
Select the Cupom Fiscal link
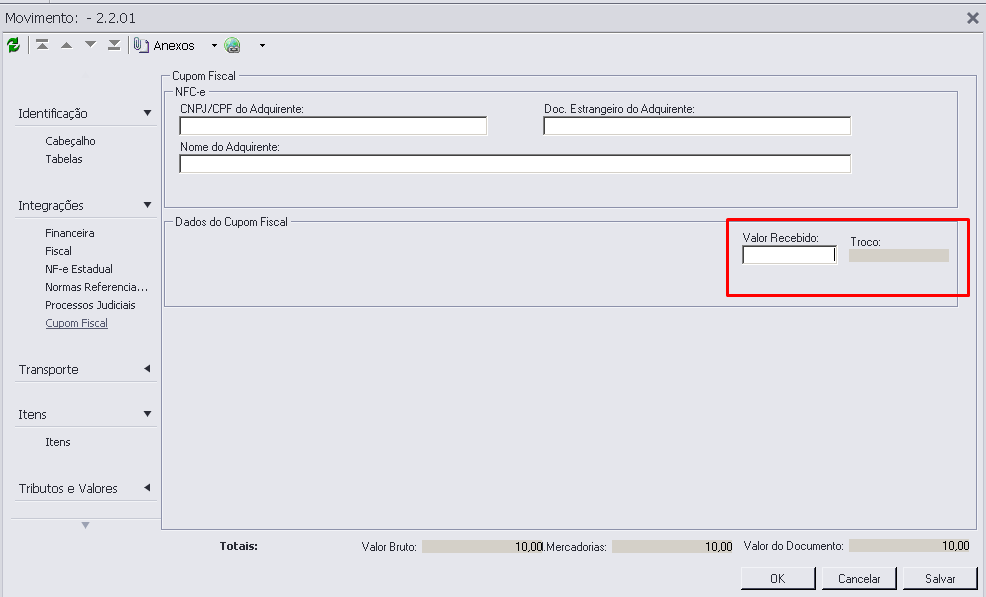click(x=76, y=323)
